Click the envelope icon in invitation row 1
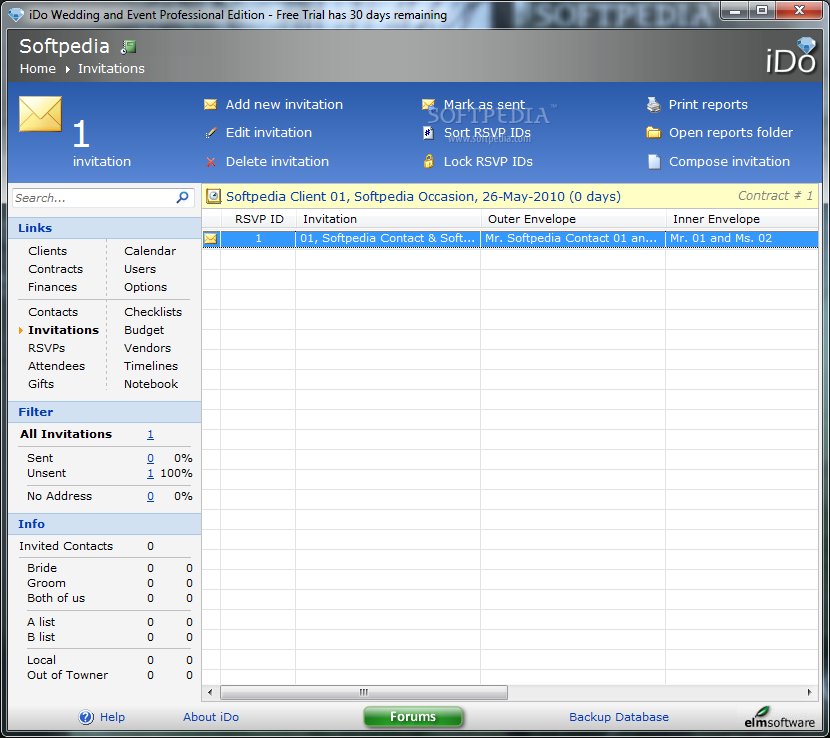The width and height of the screenshot is (830, 738). tap(211, 239)
